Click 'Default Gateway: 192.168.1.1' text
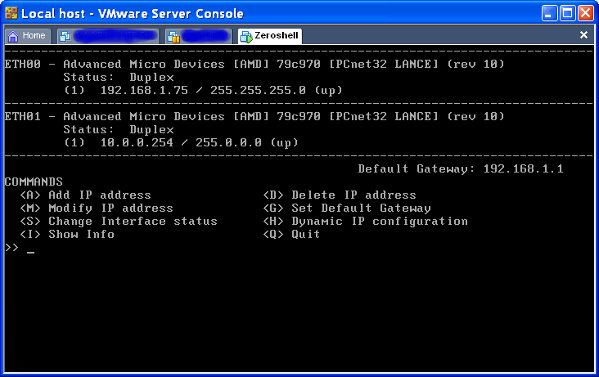The height and width of the screenshot is (377, 599). [x=460, y=169]
